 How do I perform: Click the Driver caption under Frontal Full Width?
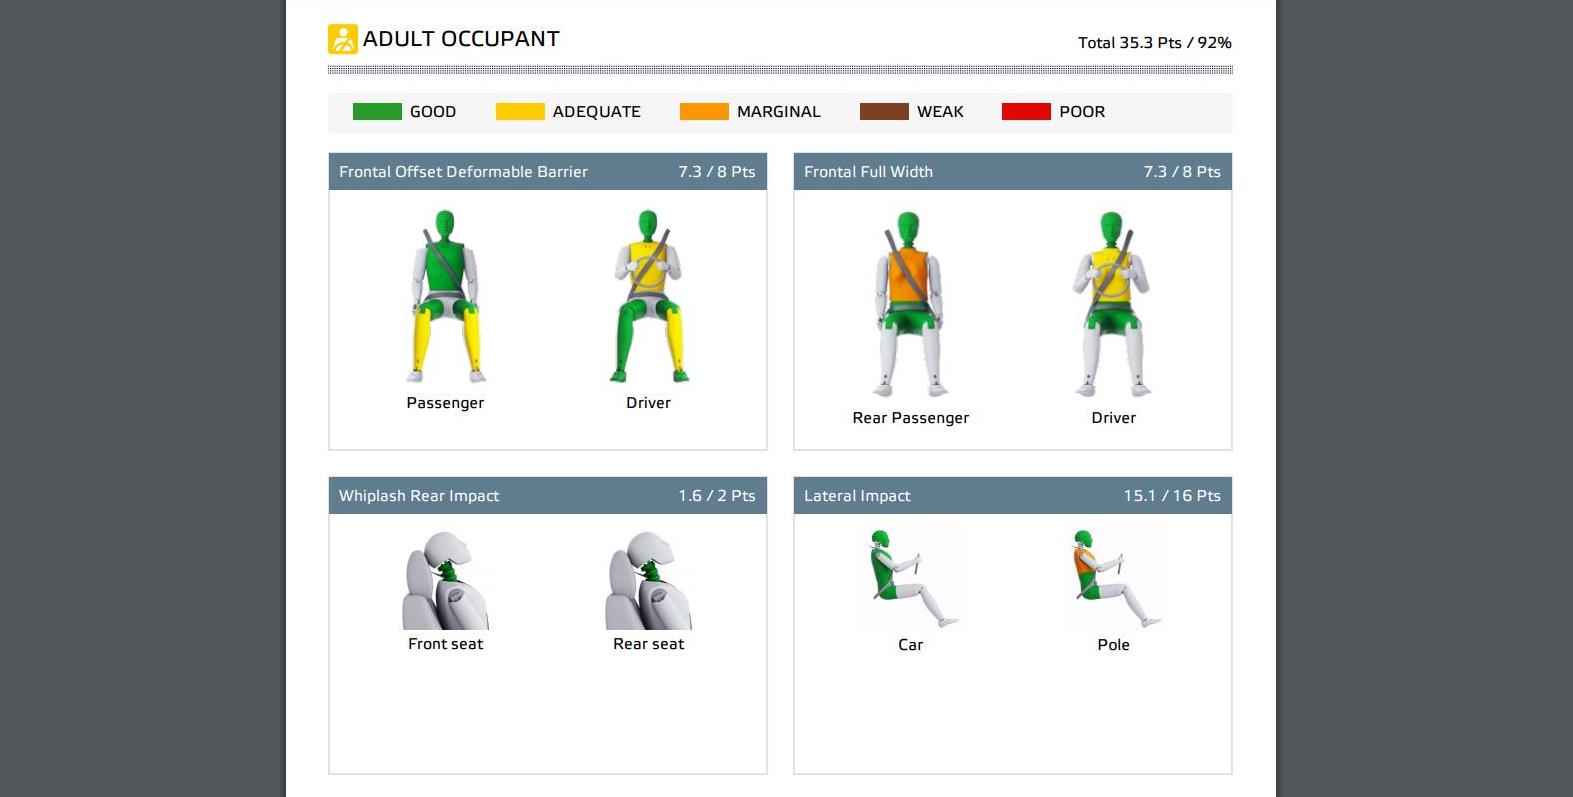pos(1113,418)
